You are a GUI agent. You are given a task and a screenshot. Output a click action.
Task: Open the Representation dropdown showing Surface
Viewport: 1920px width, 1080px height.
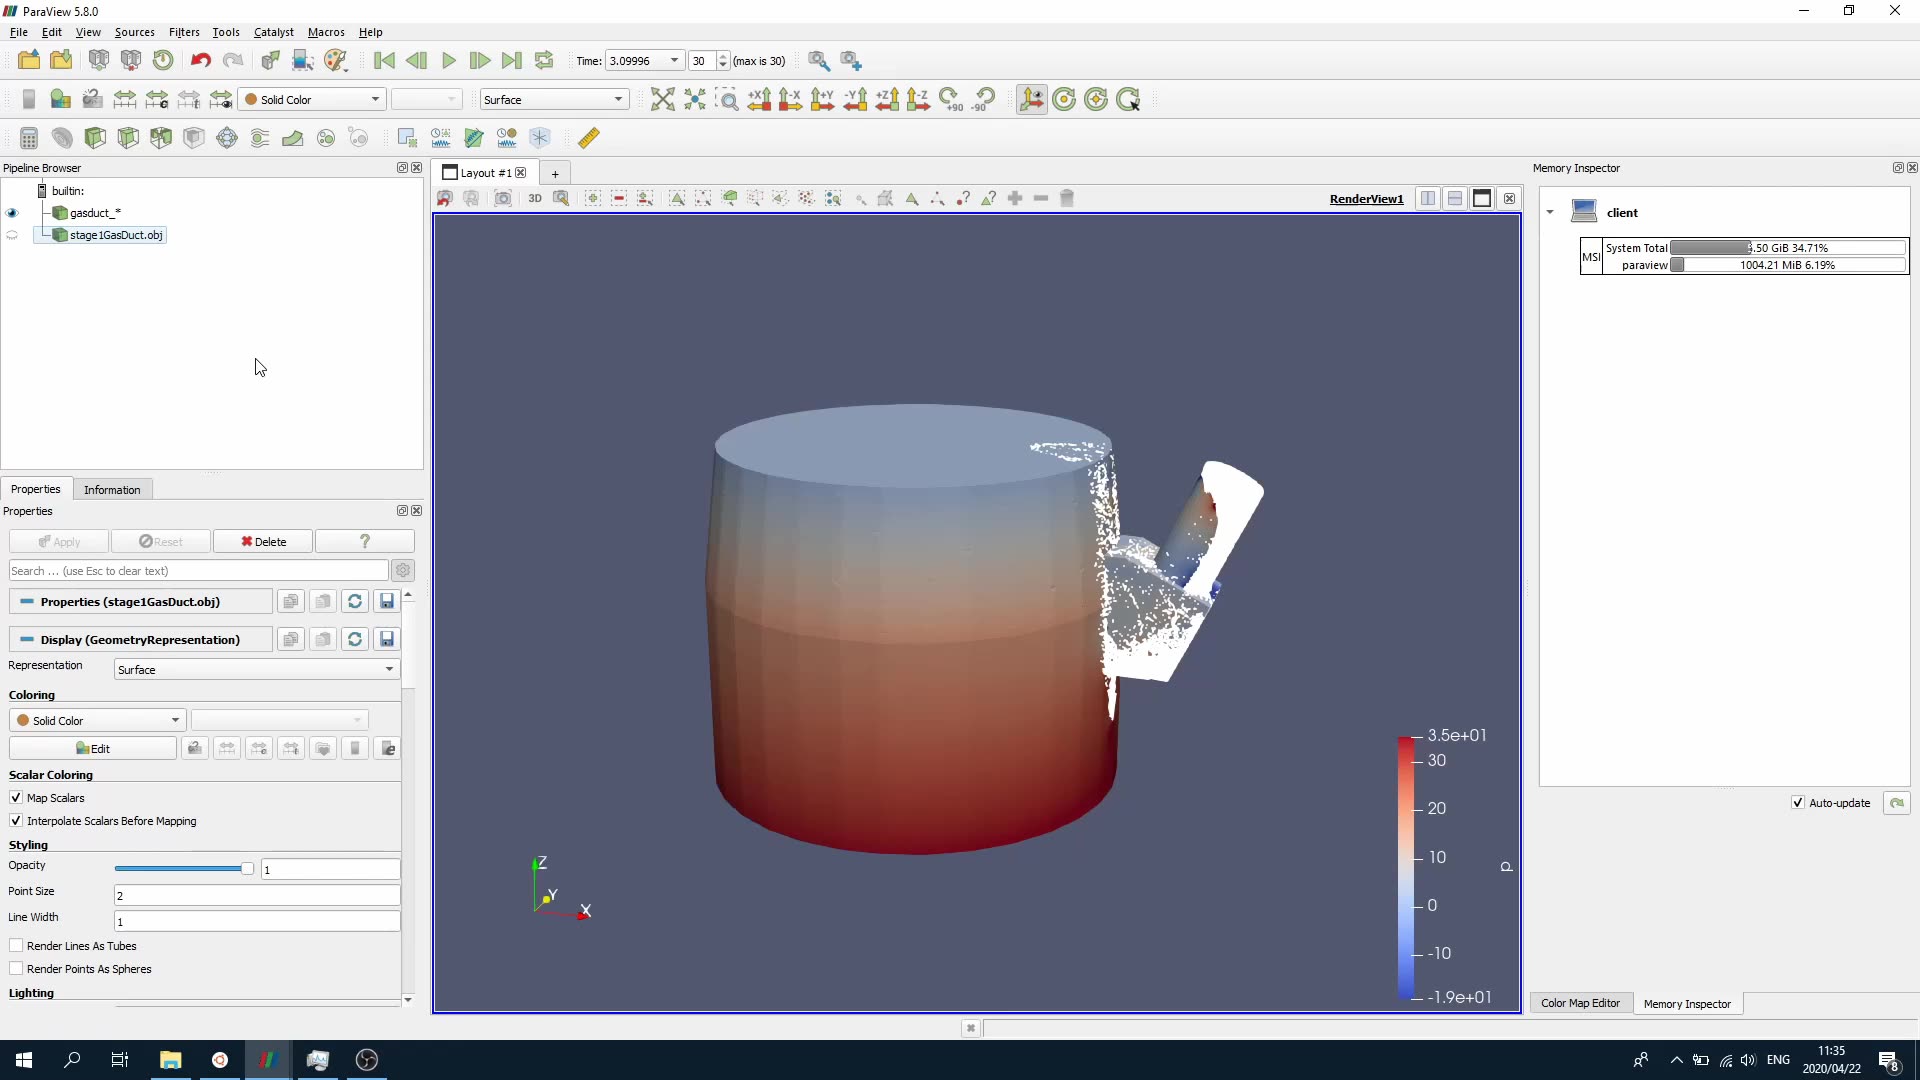255,669
